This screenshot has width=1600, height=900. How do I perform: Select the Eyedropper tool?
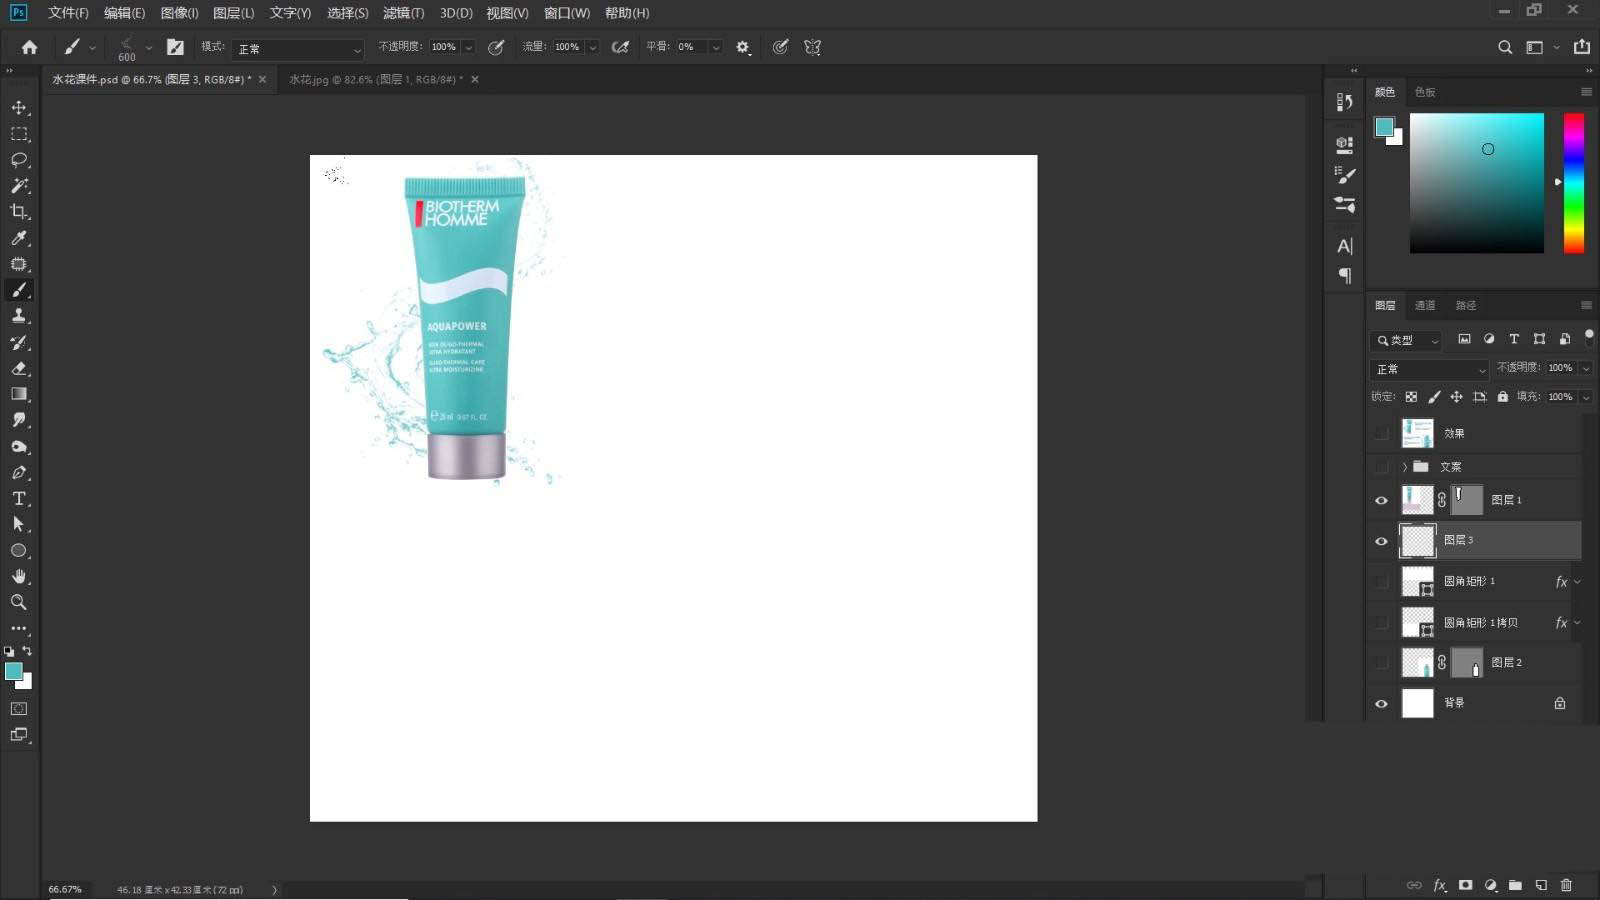pyautogui.click(x=19, y=238)
